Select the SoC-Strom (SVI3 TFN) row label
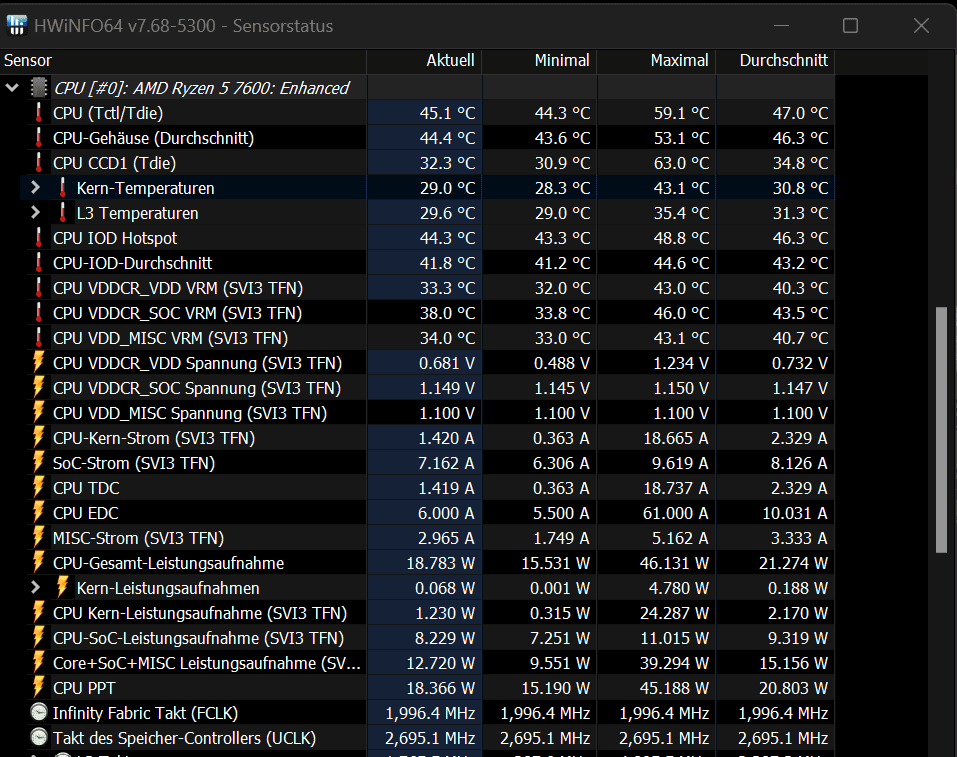This screenshot has width=957, height=757. click(x=134, y=463)
